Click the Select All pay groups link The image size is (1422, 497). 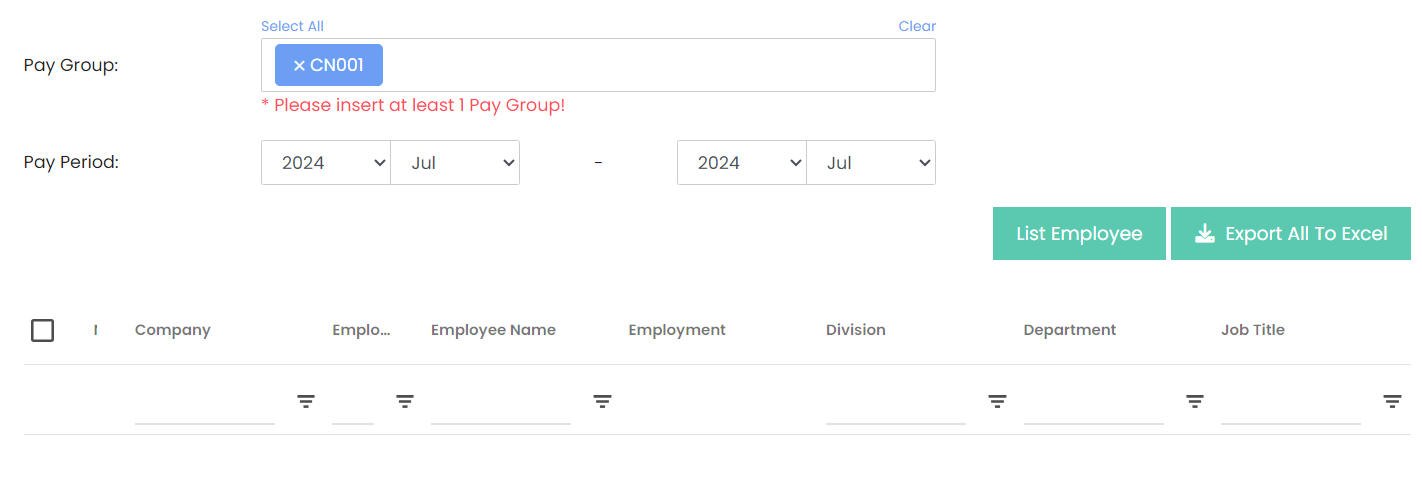click(x=292, y=26)
